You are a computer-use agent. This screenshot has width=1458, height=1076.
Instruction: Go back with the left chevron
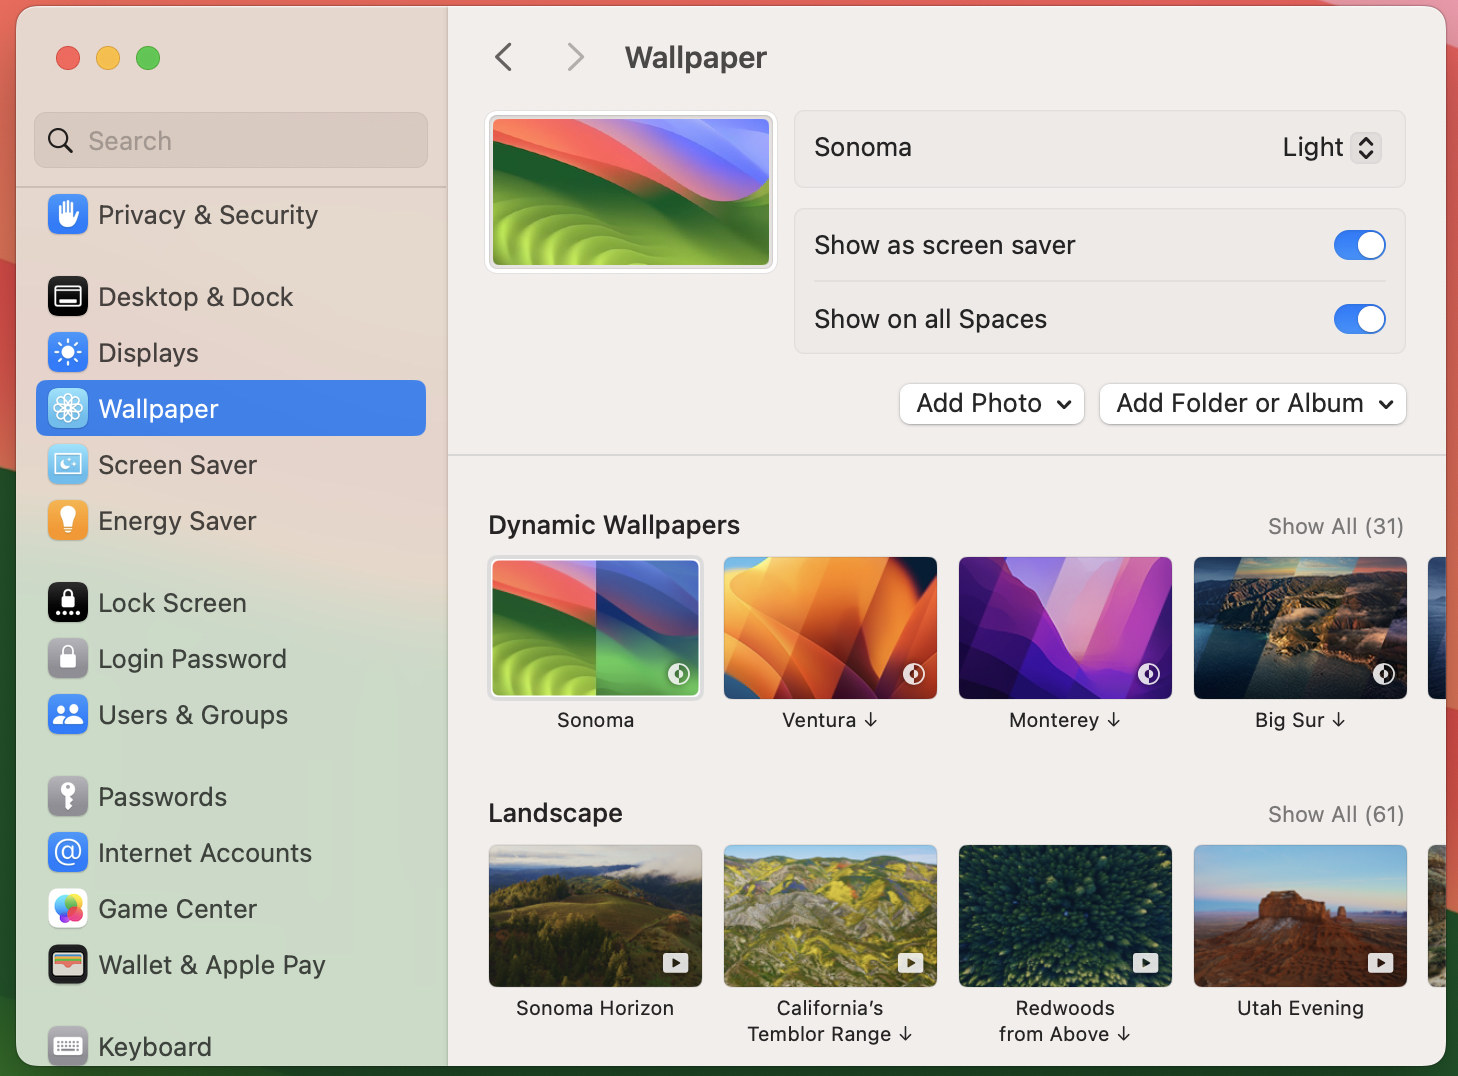point(504,57)
